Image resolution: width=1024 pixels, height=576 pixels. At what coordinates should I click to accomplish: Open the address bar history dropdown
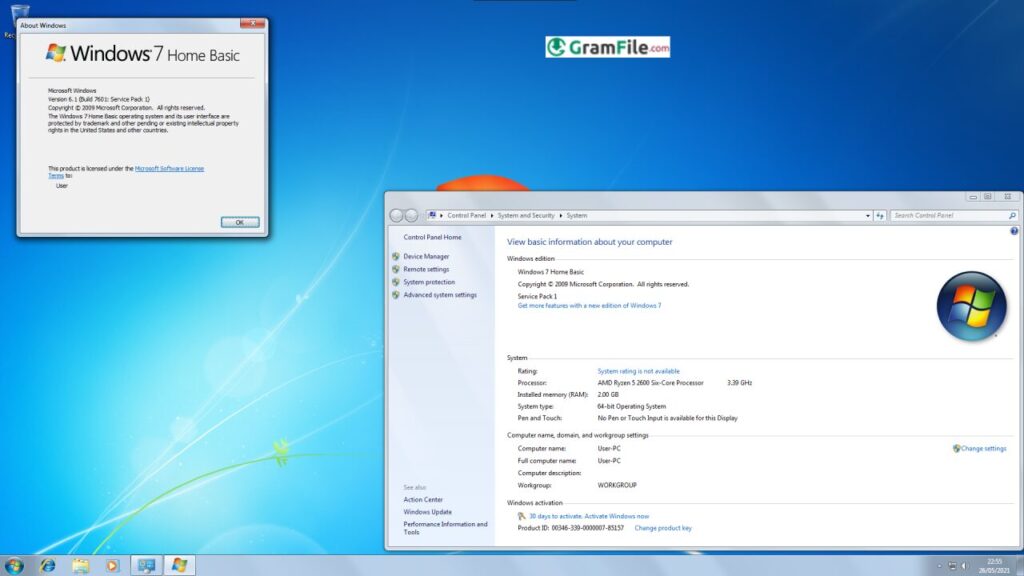pyautogui.click(x=866, y=215)
